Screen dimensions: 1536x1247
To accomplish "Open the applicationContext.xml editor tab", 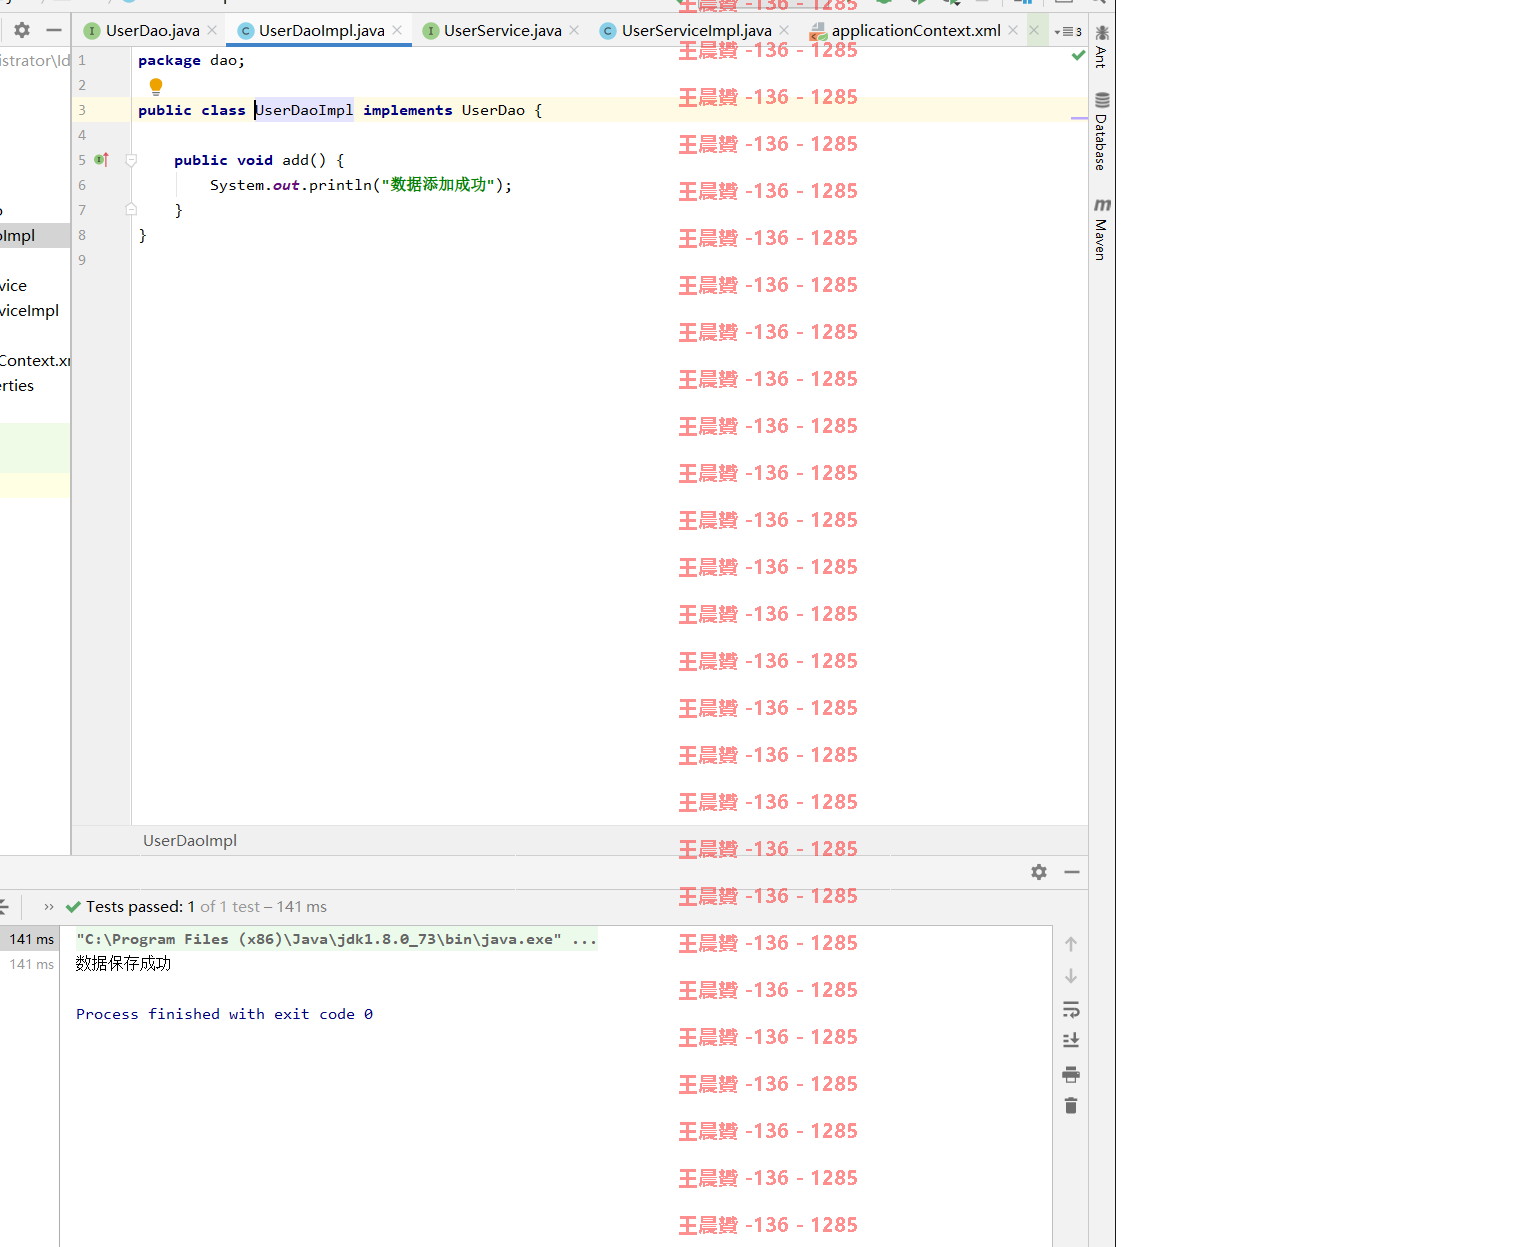I will [915, 31].
